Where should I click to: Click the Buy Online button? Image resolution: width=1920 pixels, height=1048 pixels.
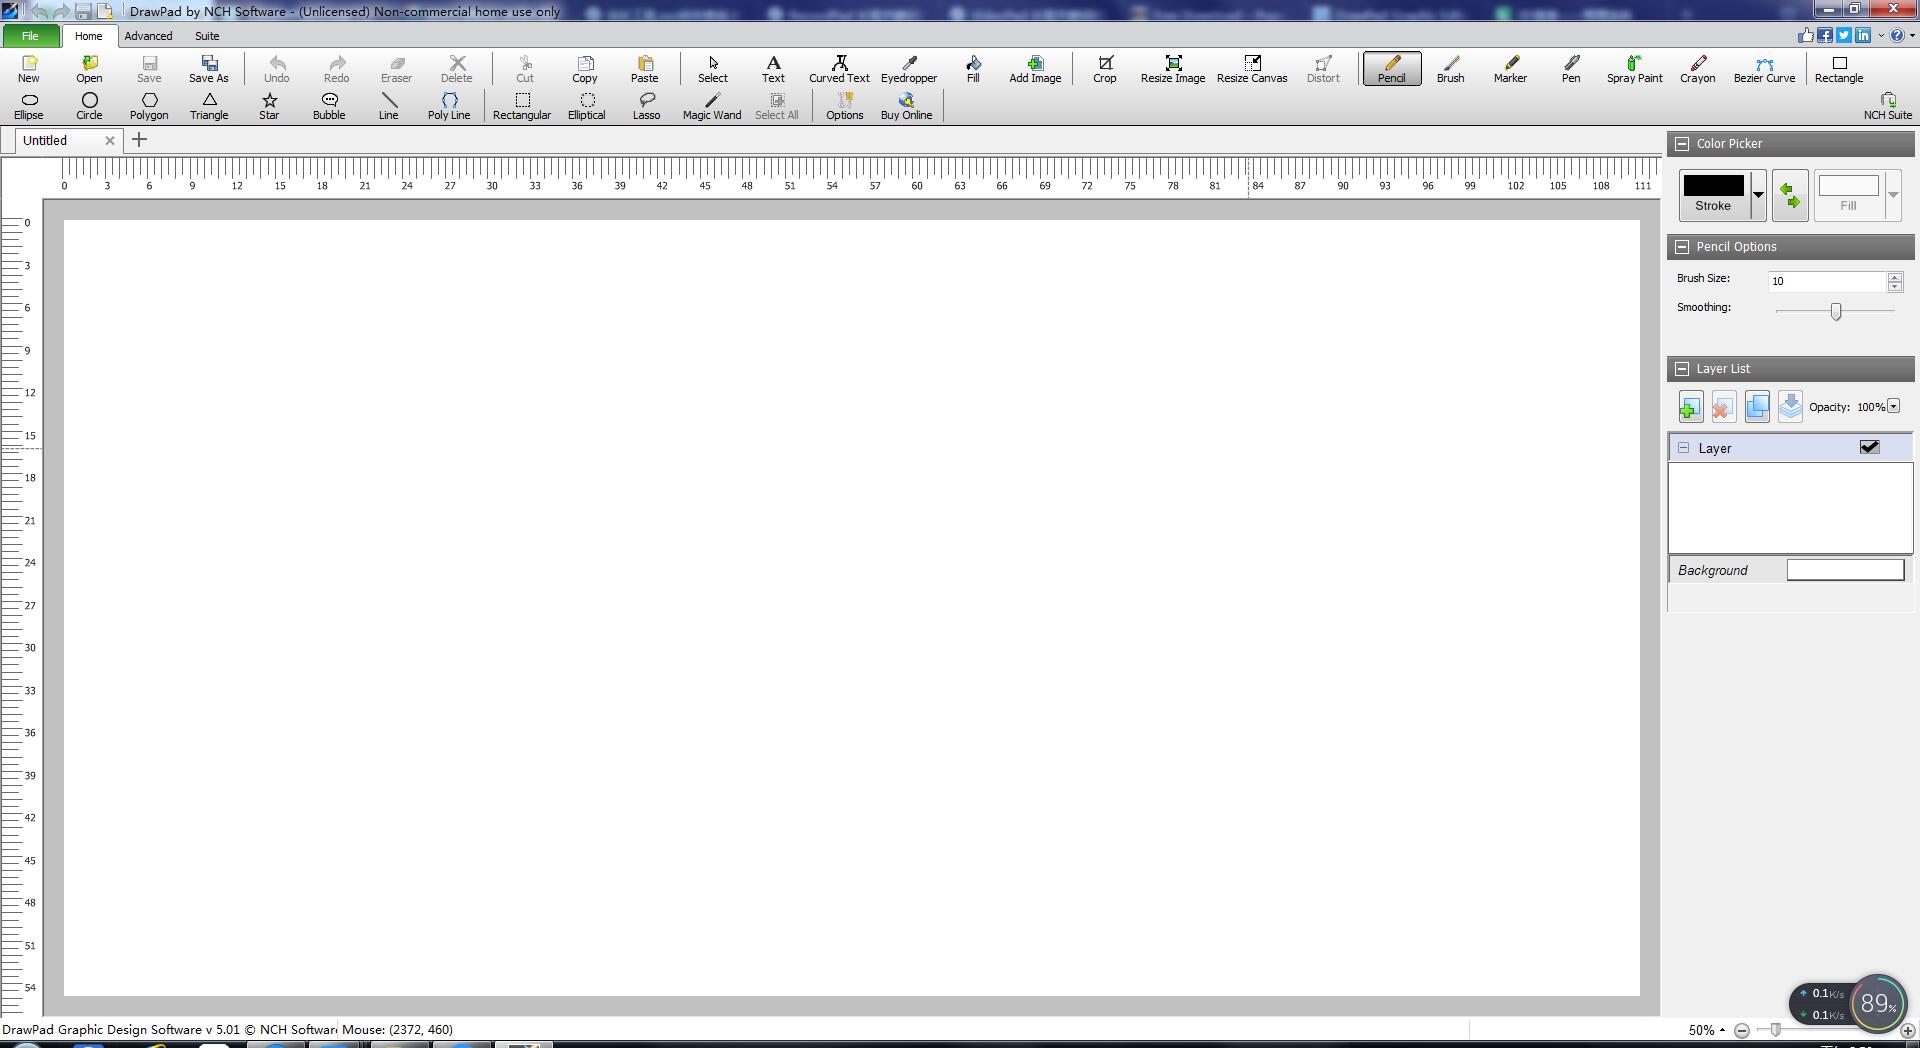click(905, 105)
